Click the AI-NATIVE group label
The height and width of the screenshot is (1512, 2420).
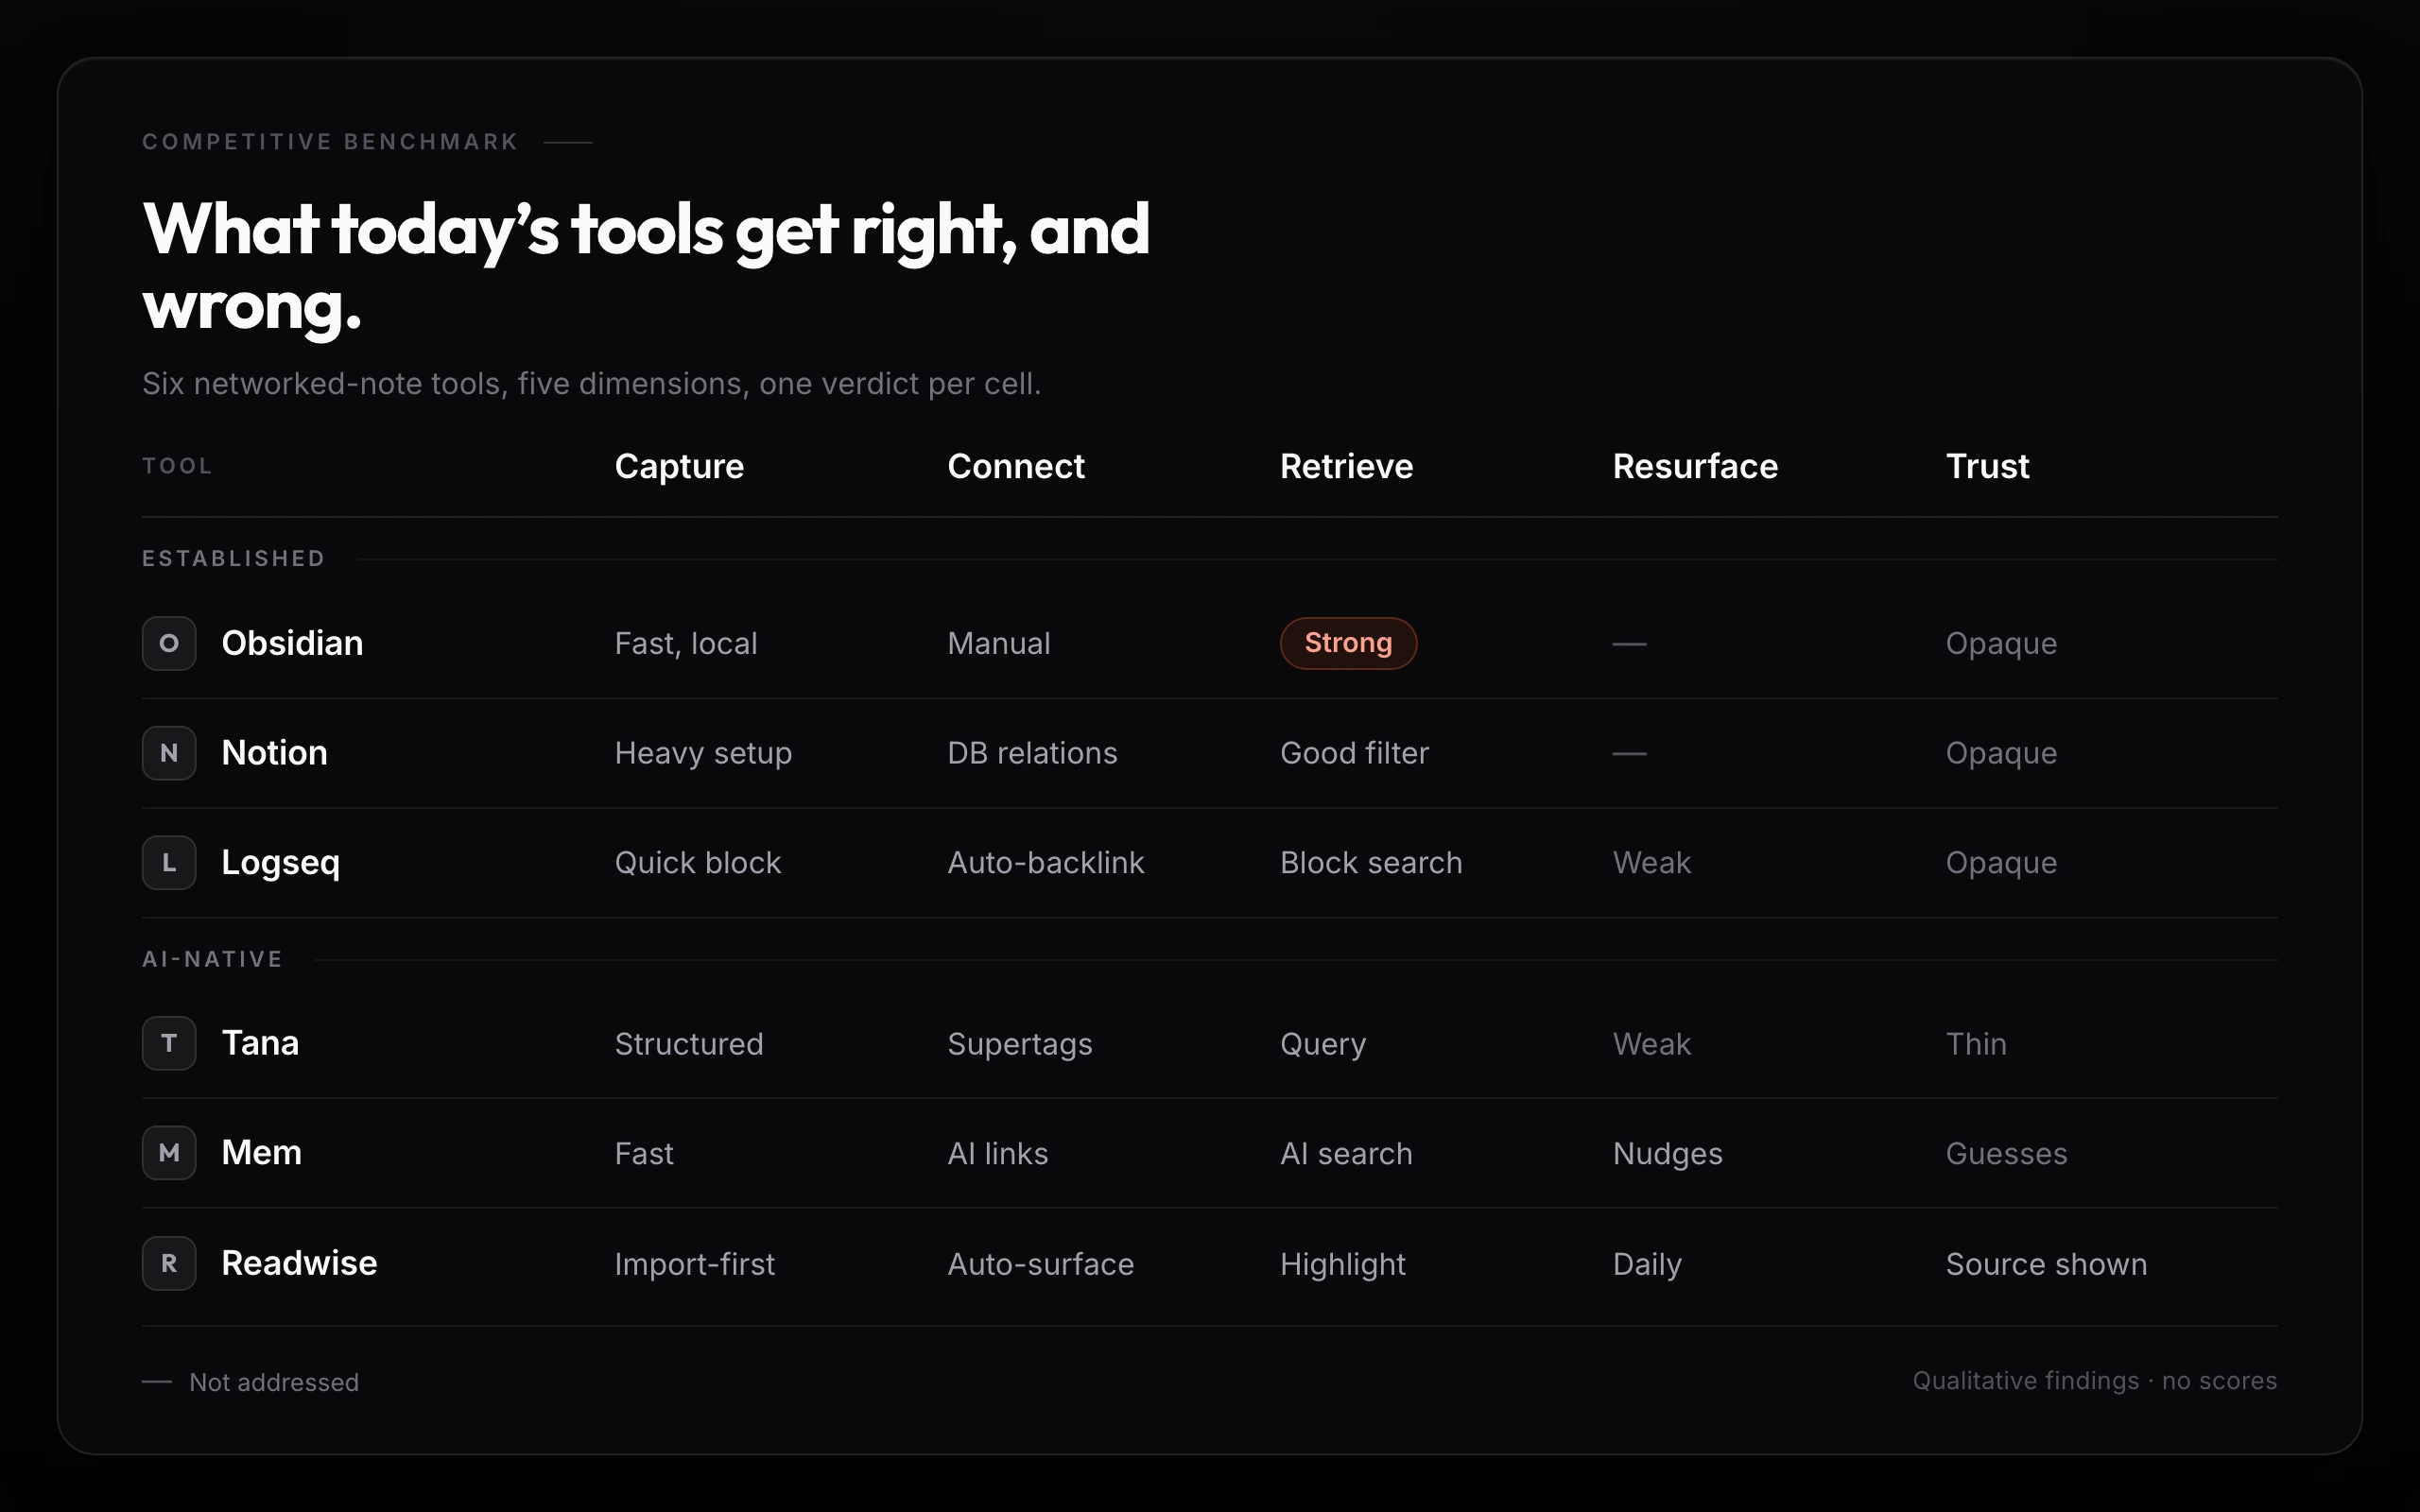pos(212,960)
